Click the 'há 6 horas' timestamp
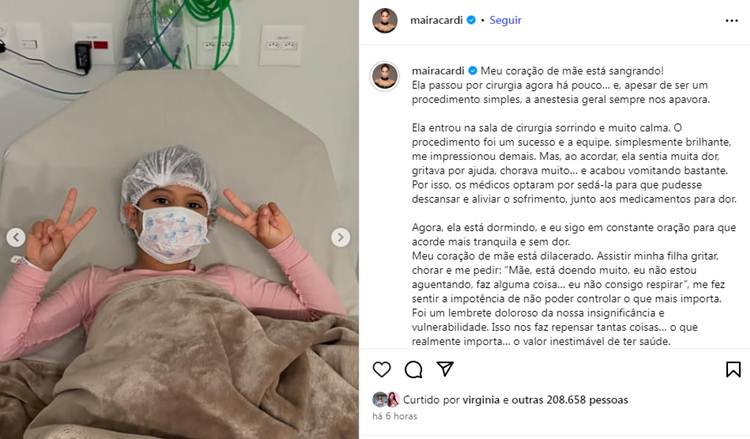This screenshot has width=750, height=439. click(x=395, y=416)
